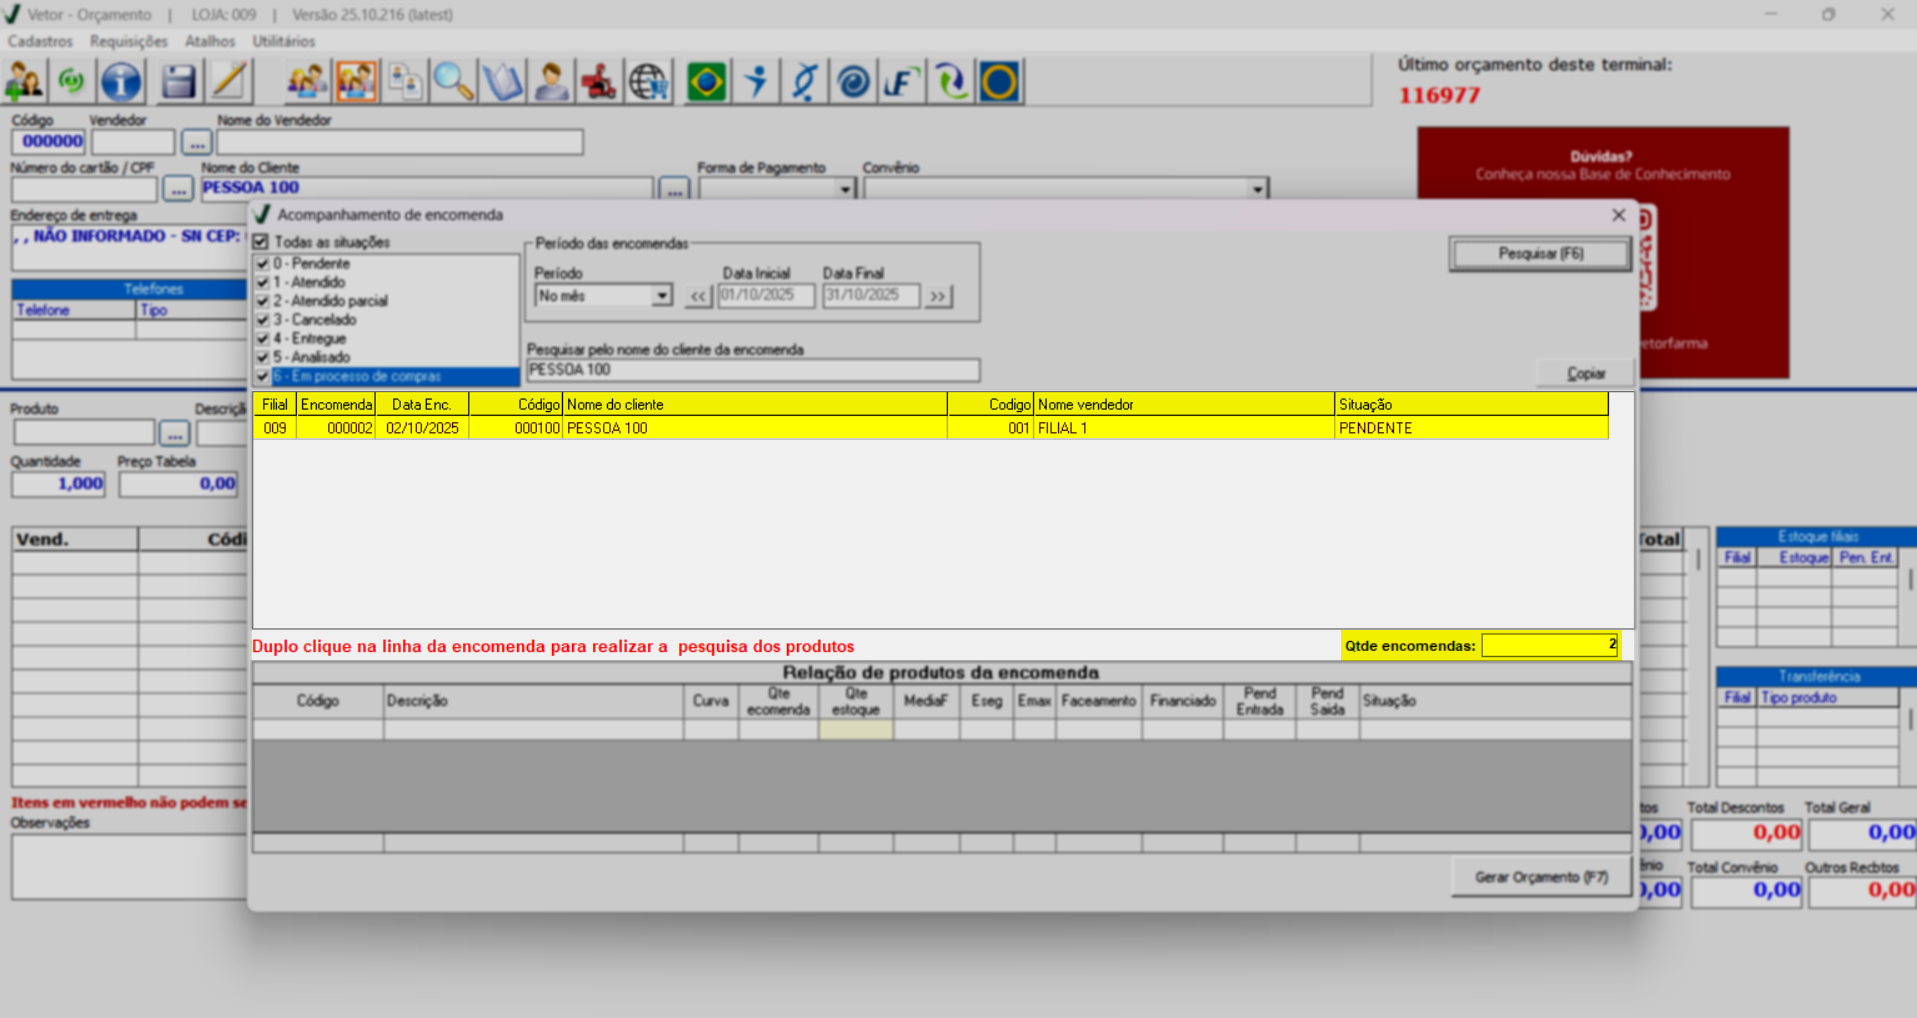Click the red delivery motorcycle icon
Screen dimensions: 1917x1018
(599, 82)
